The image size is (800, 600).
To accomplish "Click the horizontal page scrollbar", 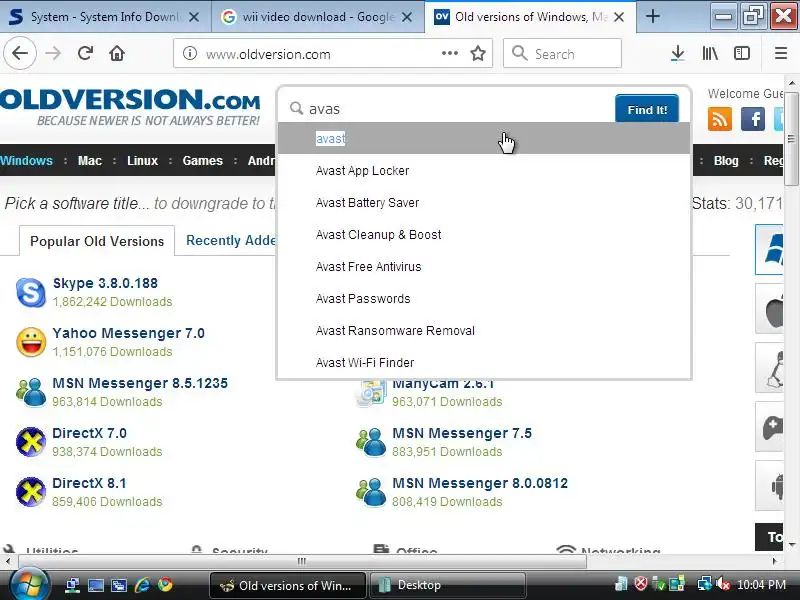I will [302, 561].
